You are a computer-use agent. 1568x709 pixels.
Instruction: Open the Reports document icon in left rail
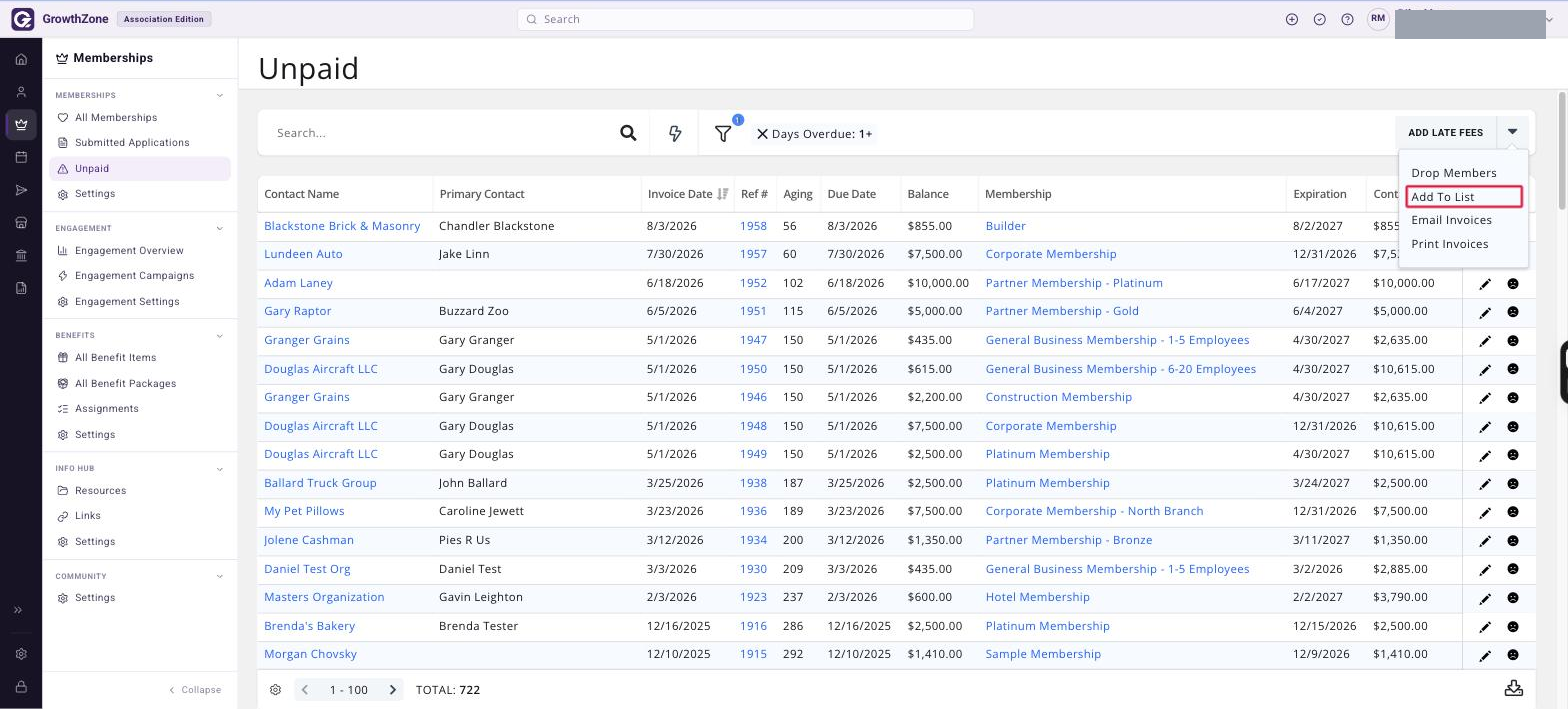pos(21,288)
